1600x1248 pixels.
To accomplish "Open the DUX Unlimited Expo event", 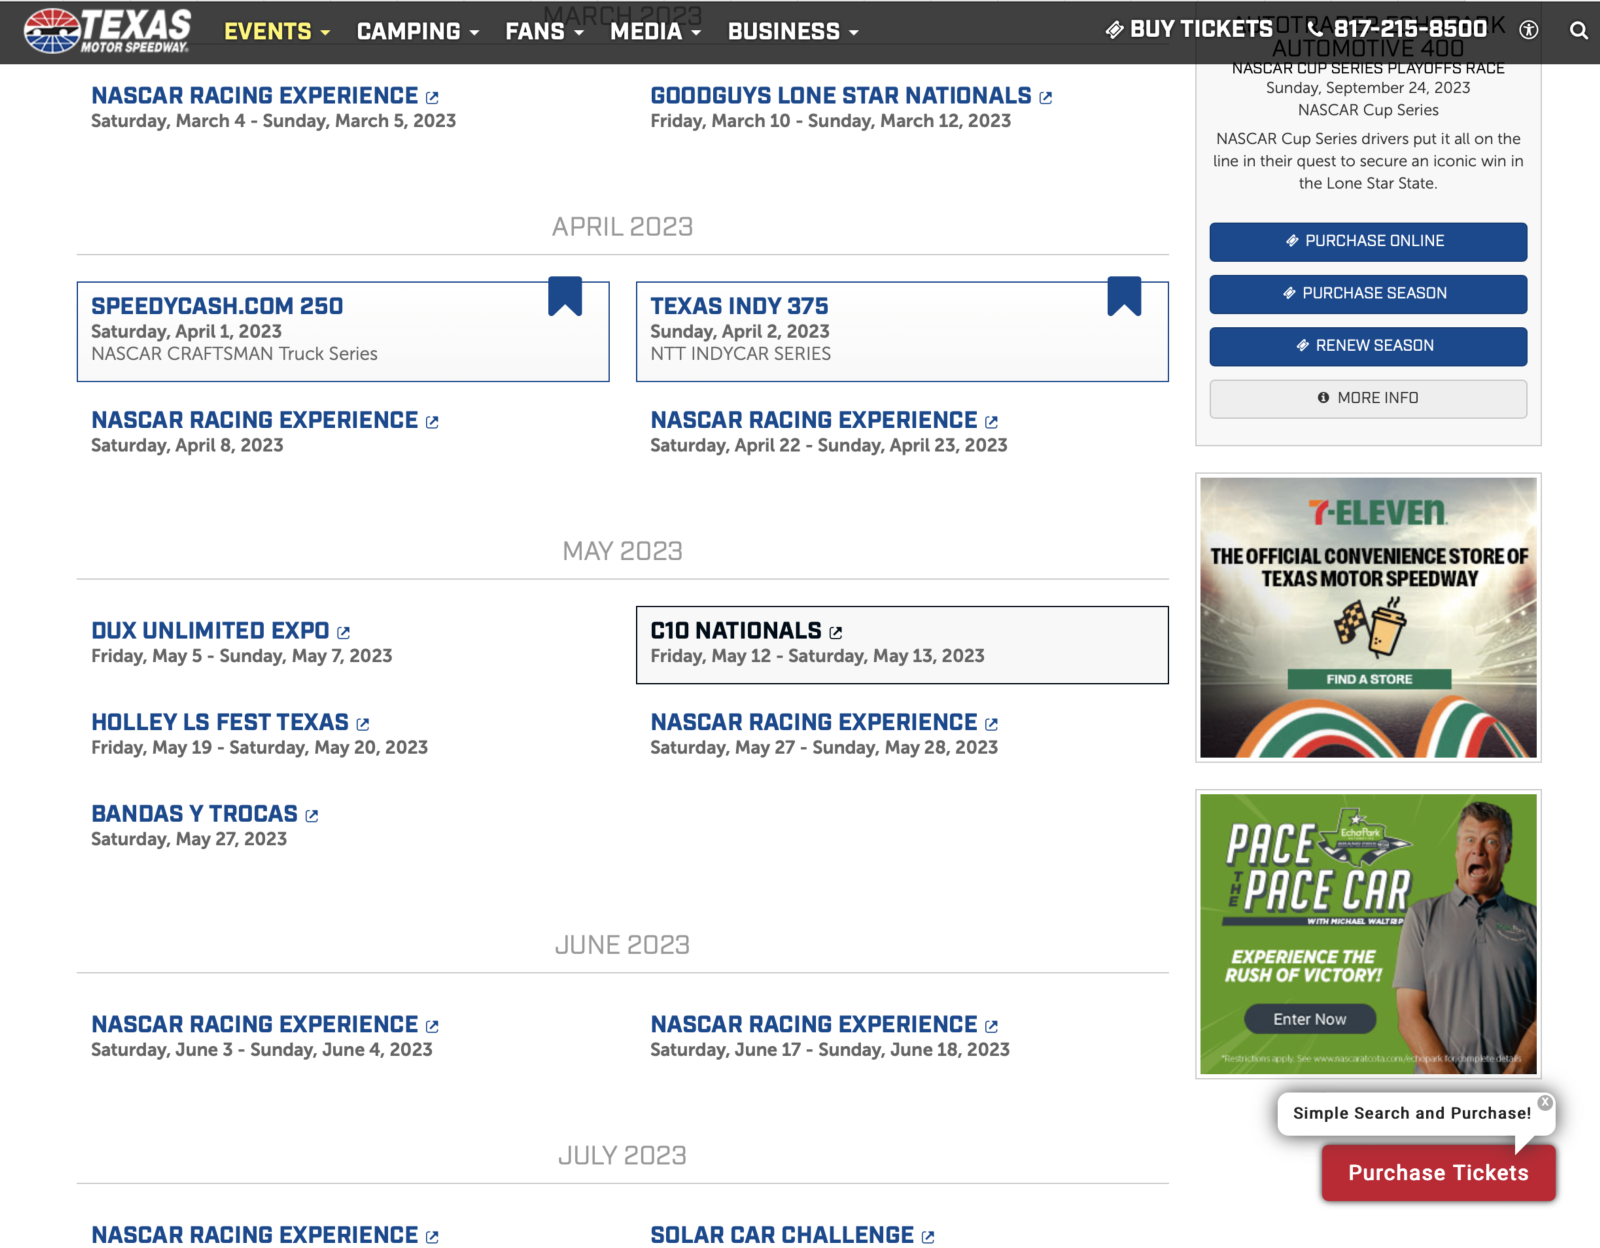I will [210, 631].
